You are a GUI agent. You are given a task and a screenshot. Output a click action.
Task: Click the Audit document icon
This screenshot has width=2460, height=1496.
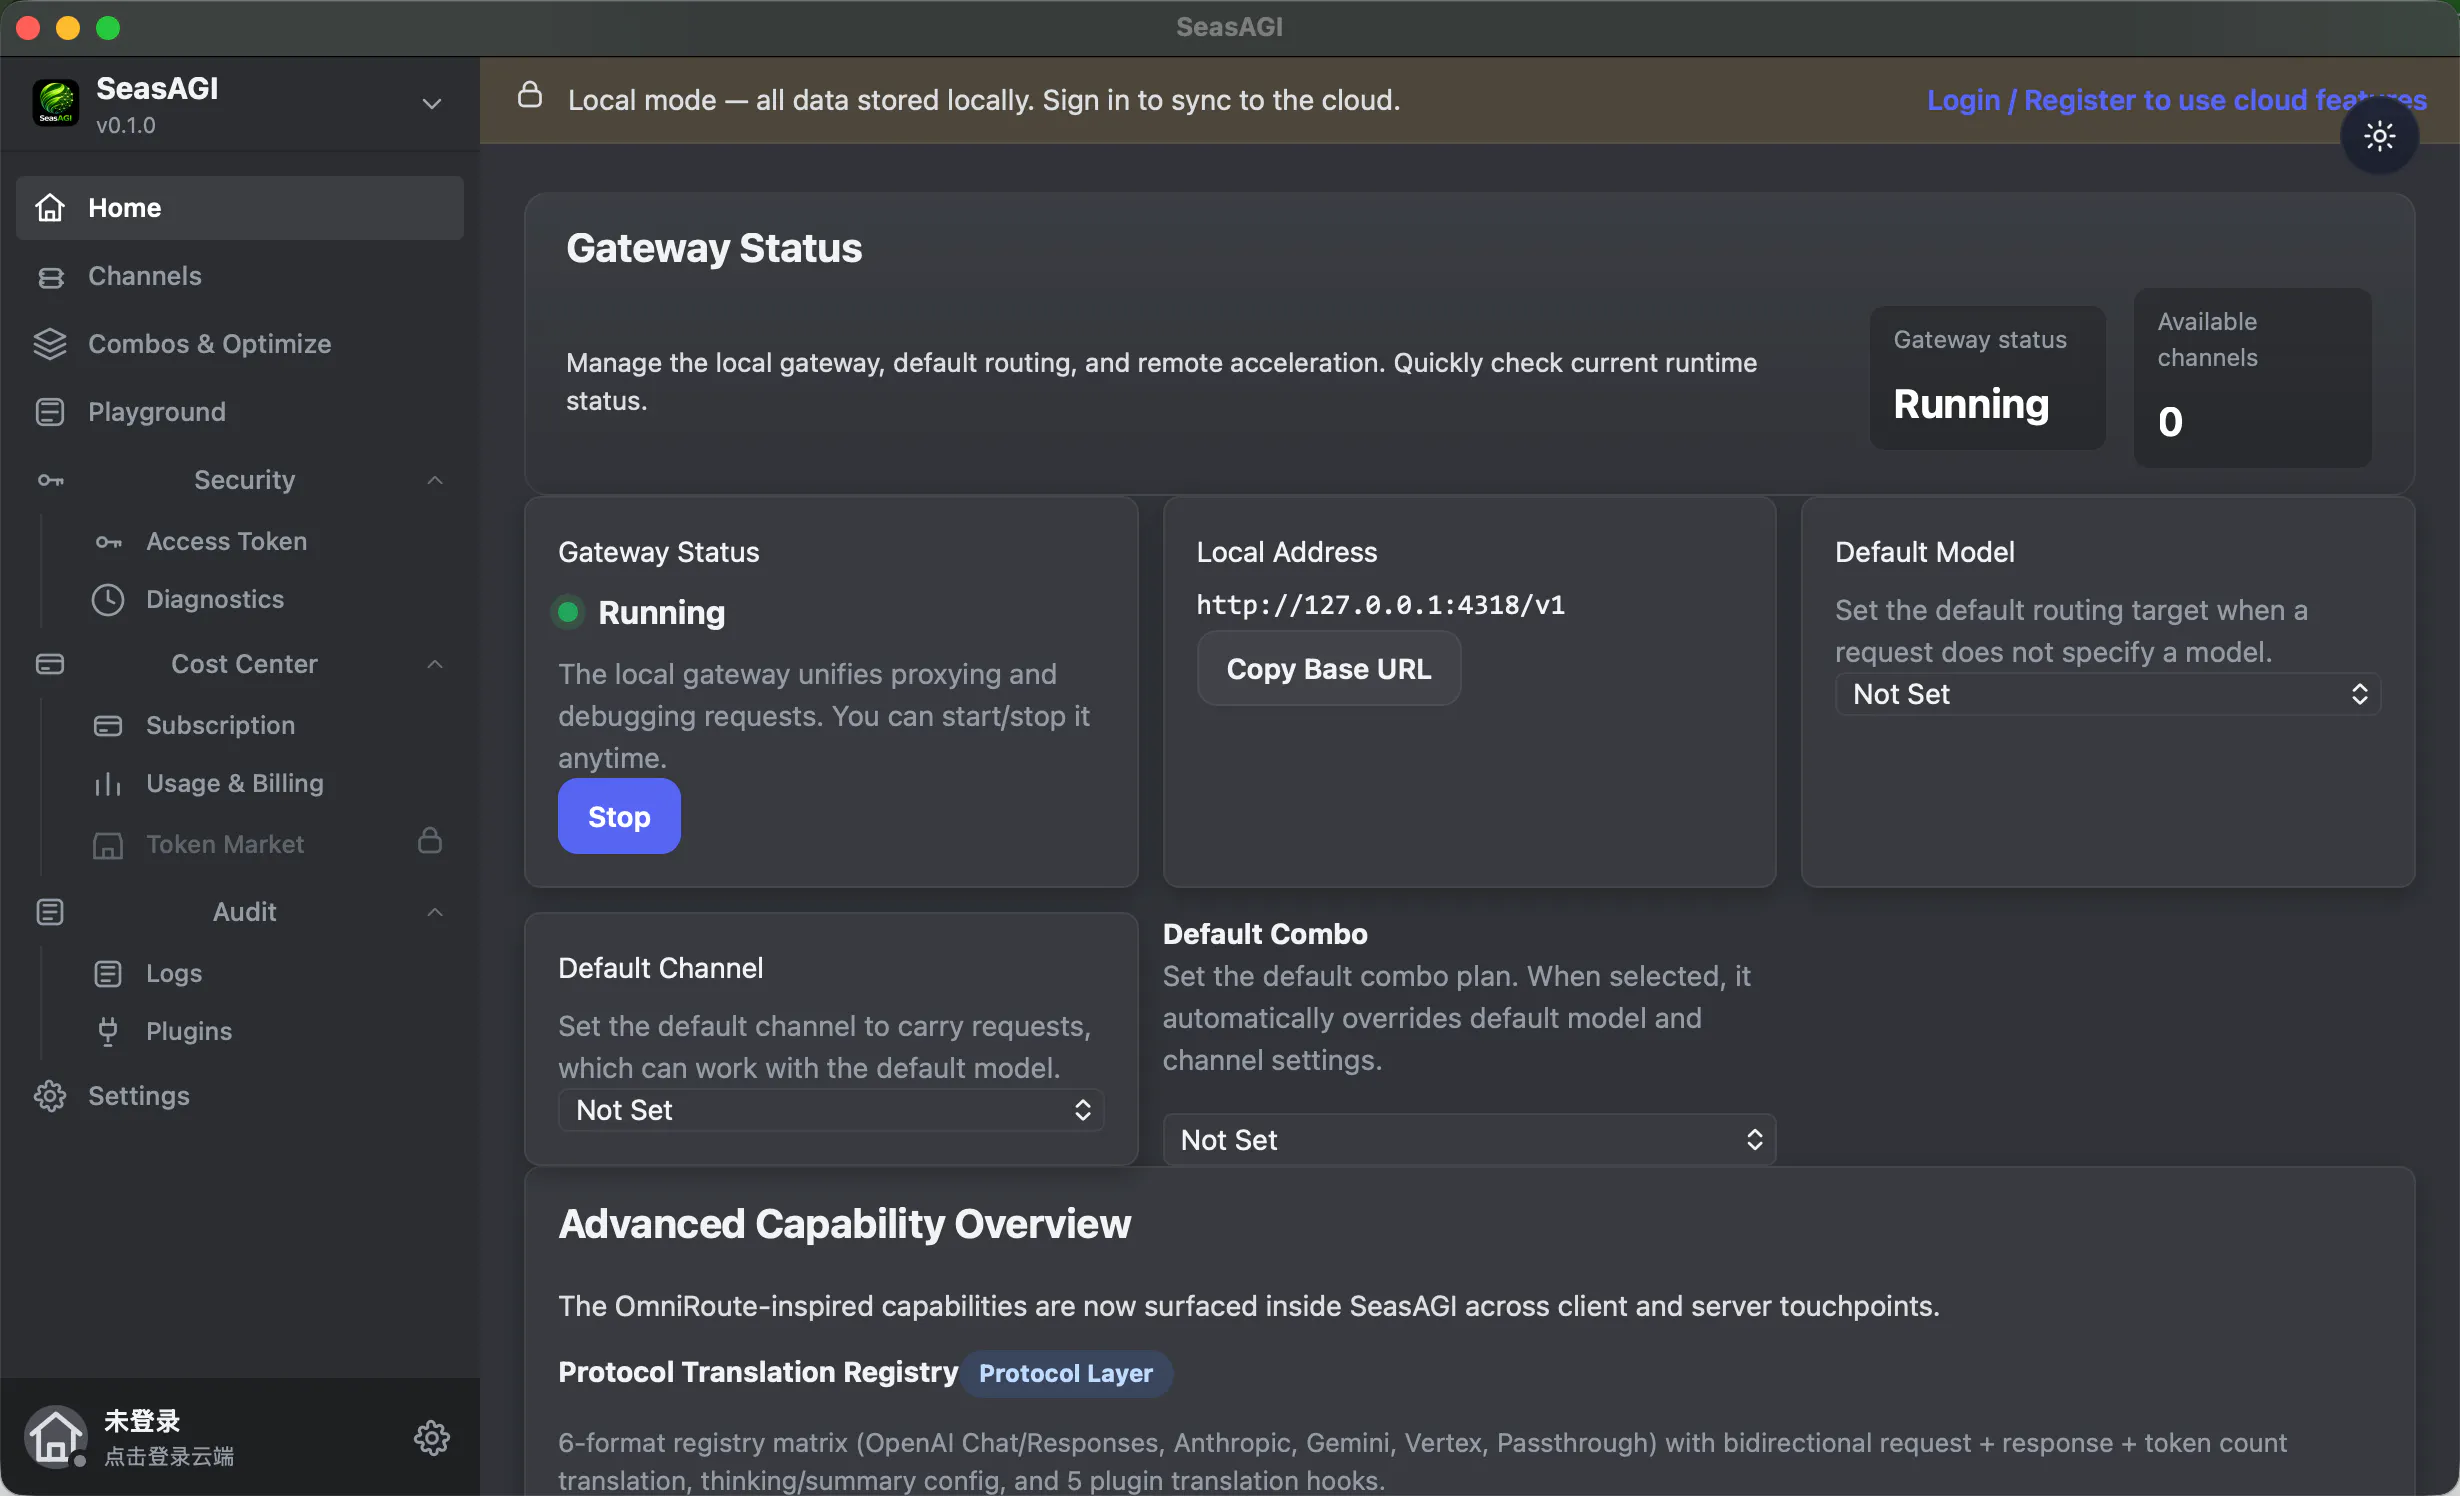coord(50,912)
